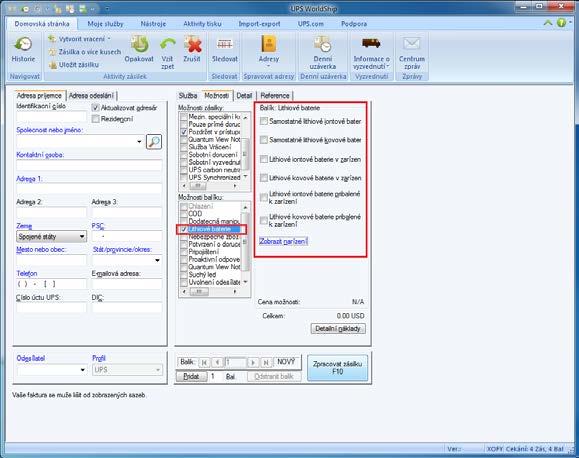Expand the Vytvorit vraceni dropdown arrow
This screenshot has width=579, height=458.
tap(109, 39)
